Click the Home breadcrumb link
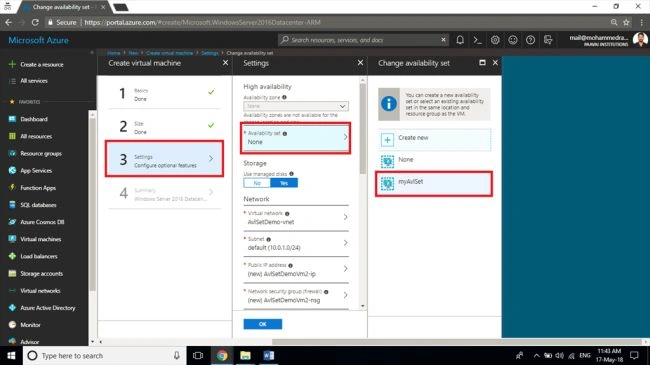Screen dimensions: 650x365 [x=114, y=53]
